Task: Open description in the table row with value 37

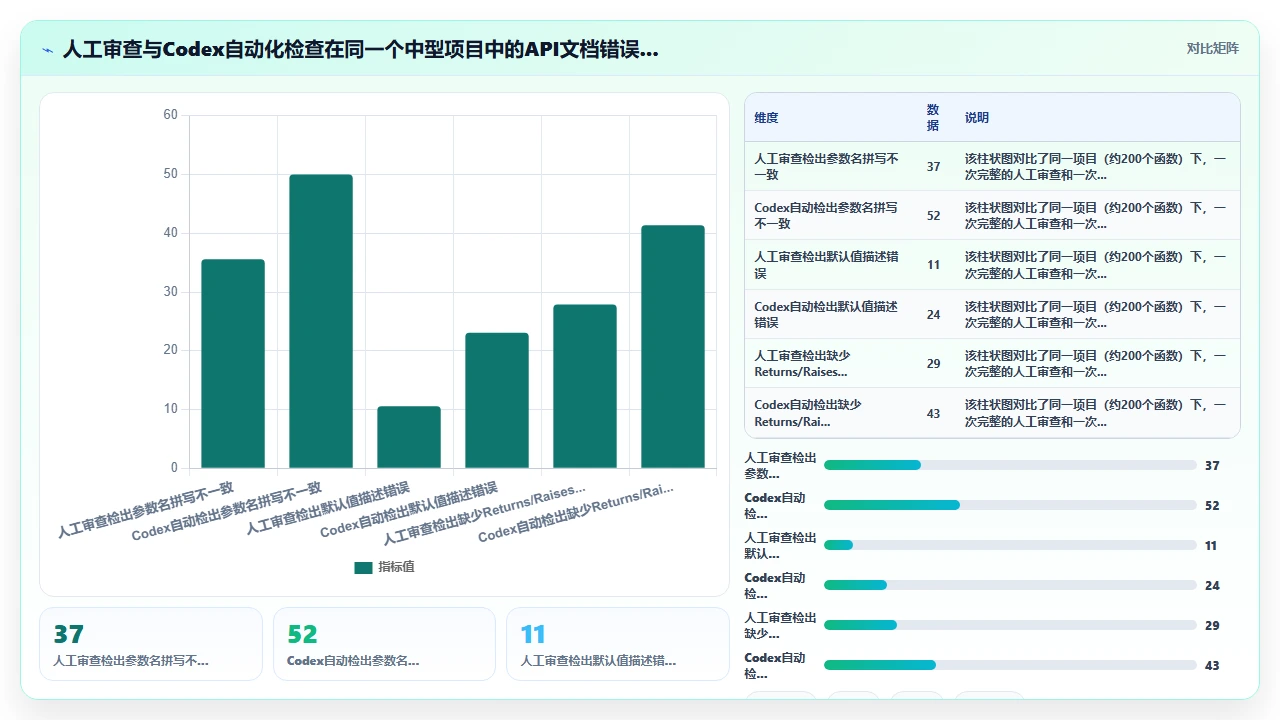Action: 1096,166
